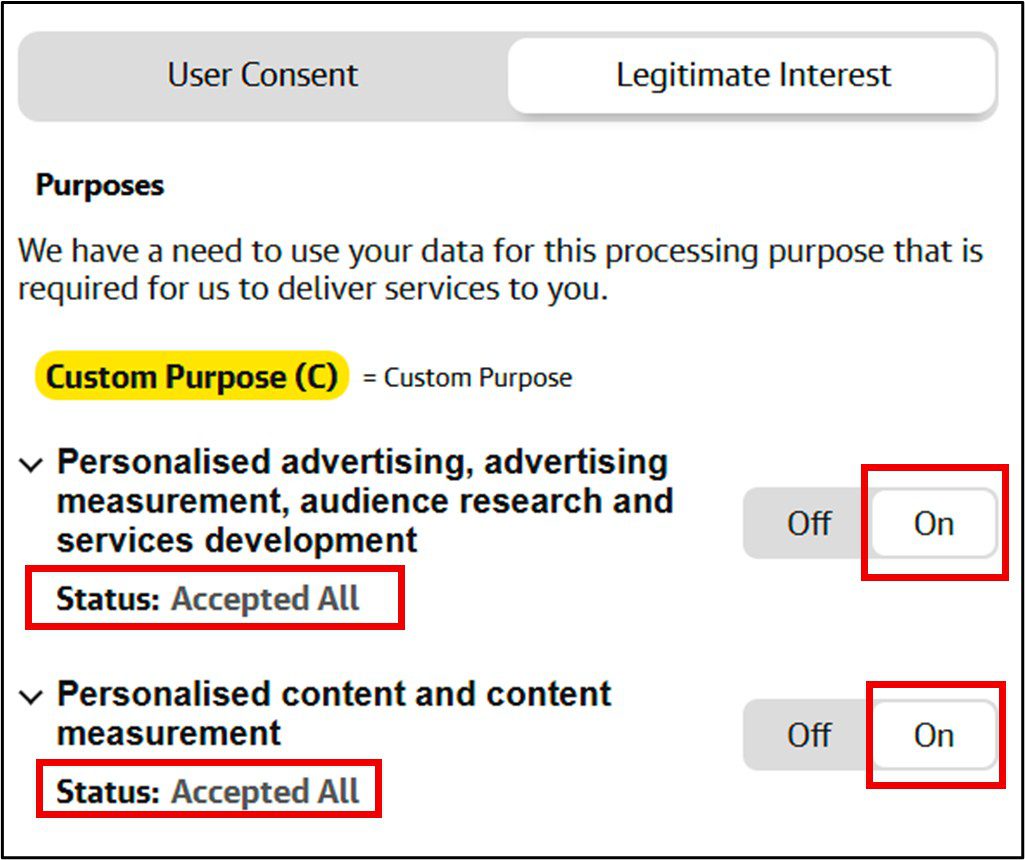
Task: Click "Accepted All" under Personalised advertising
Action: click(x=265, y=599)
